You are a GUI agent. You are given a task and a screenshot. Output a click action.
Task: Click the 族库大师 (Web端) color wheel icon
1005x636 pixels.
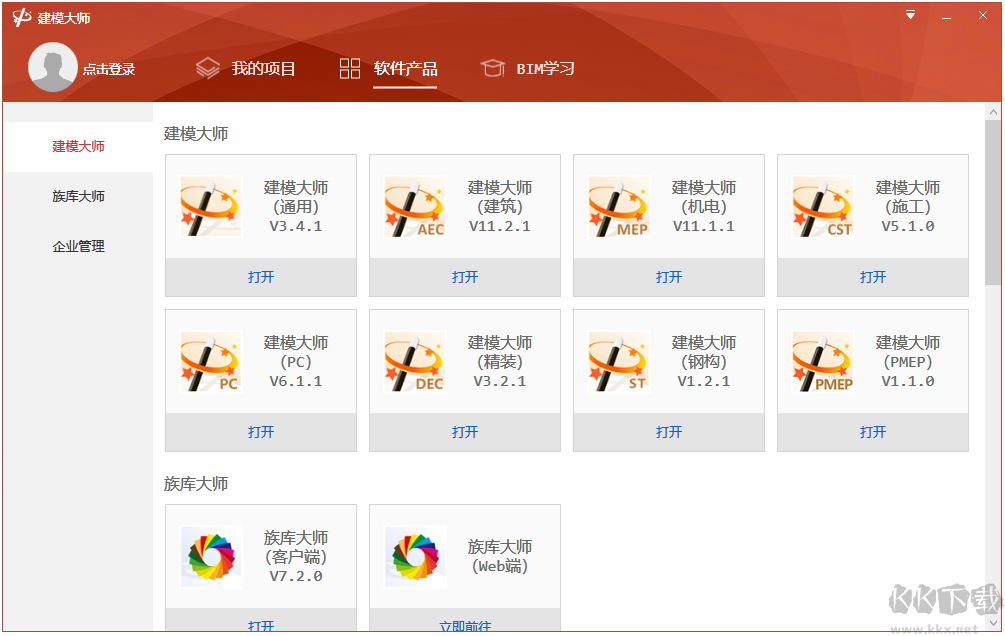(415, 556)
